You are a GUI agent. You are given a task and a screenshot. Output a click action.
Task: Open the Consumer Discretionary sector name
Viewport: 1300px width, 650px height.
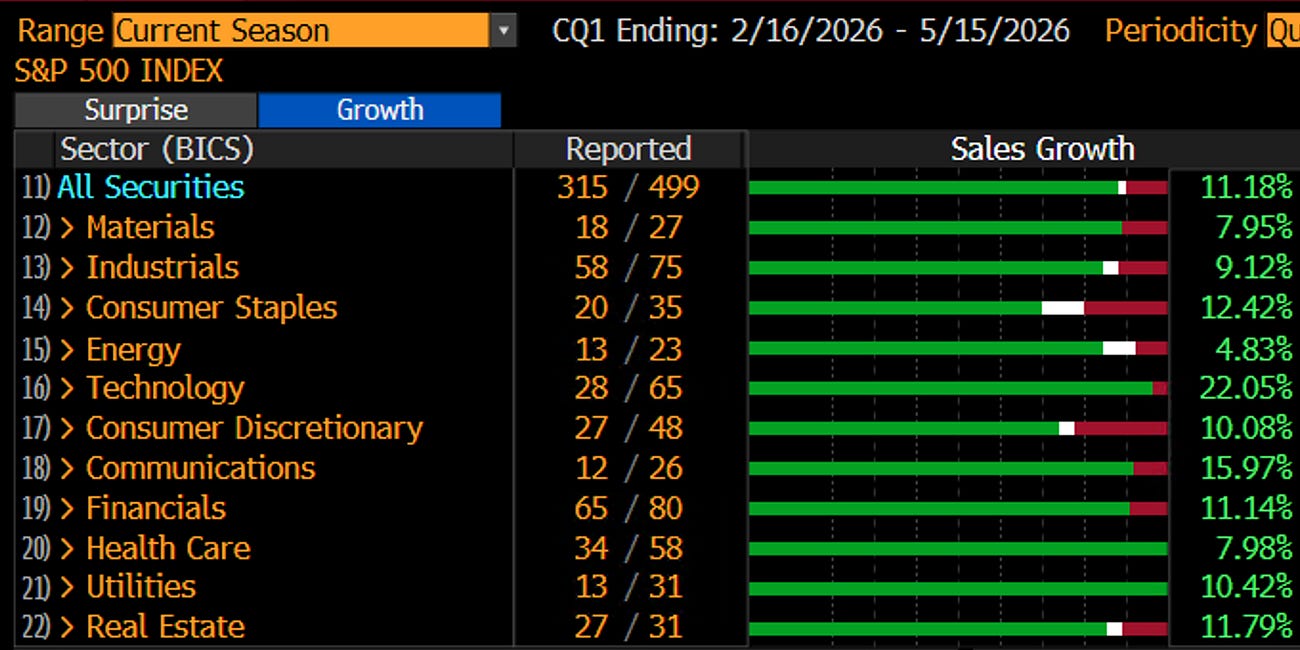point(255,427)
